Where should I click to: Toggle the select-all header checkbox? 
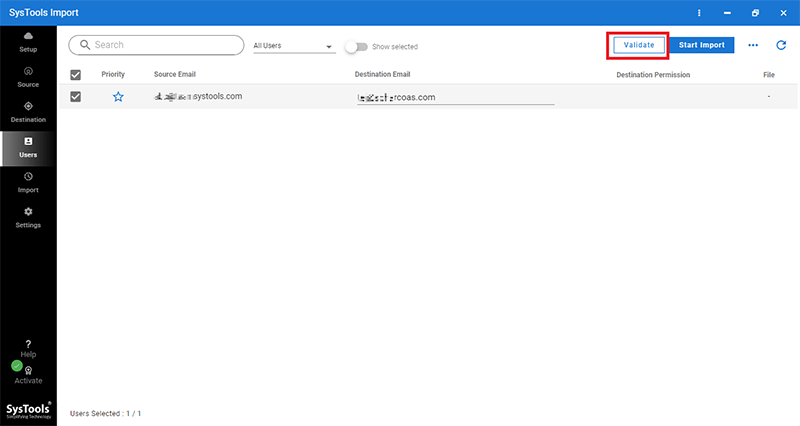pos(76,75)
